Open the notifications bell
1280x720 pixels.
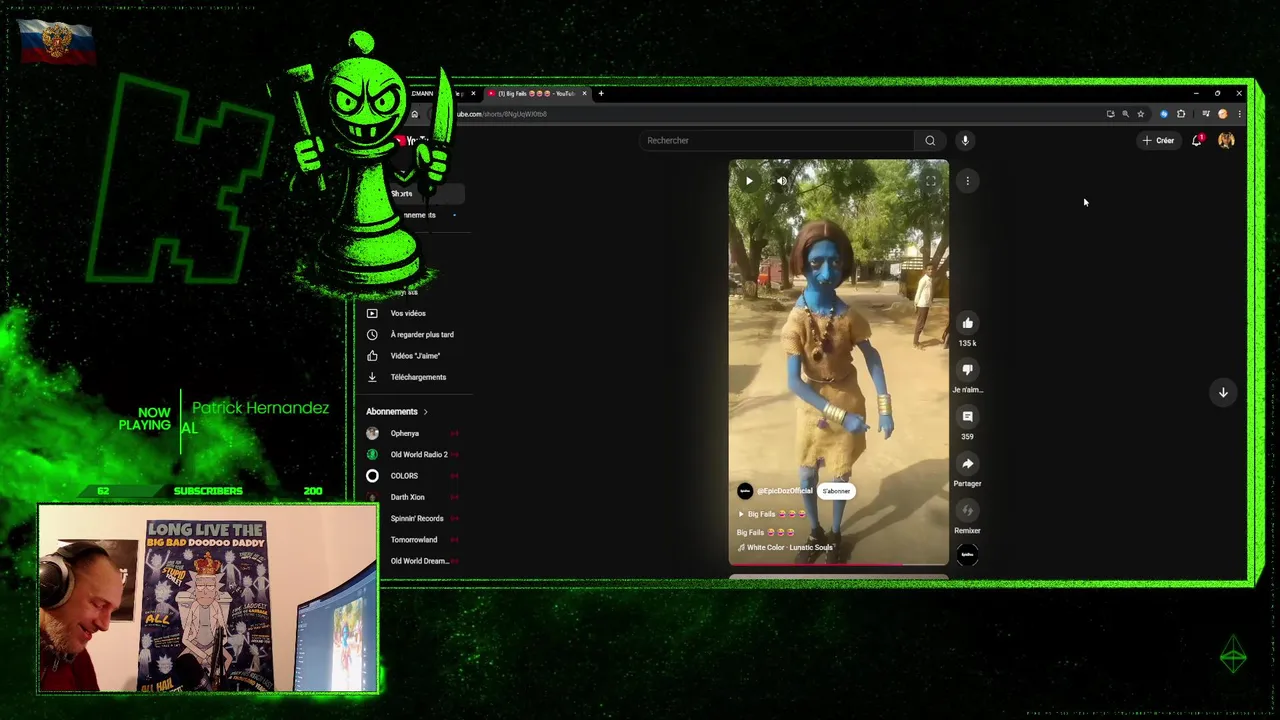tap(1197, 140)
